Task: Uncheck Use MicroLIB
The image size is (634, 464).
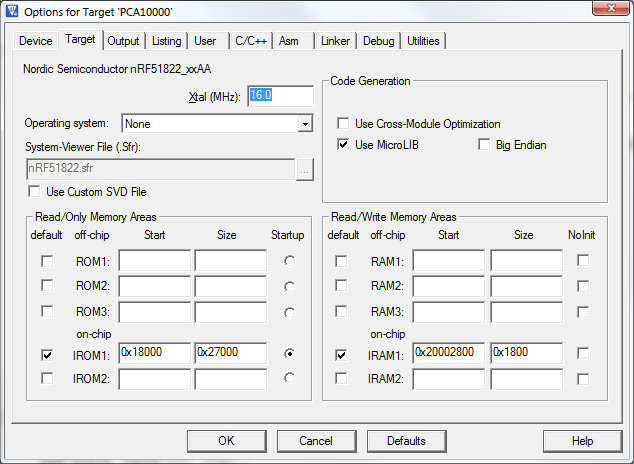Action: point(343,144)
